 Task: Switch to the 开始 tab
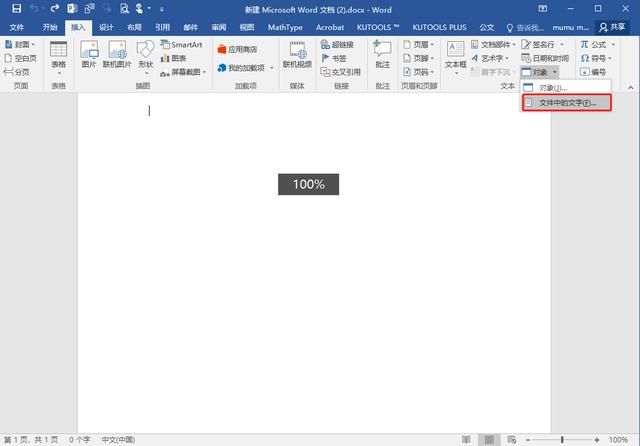[50, 27]
